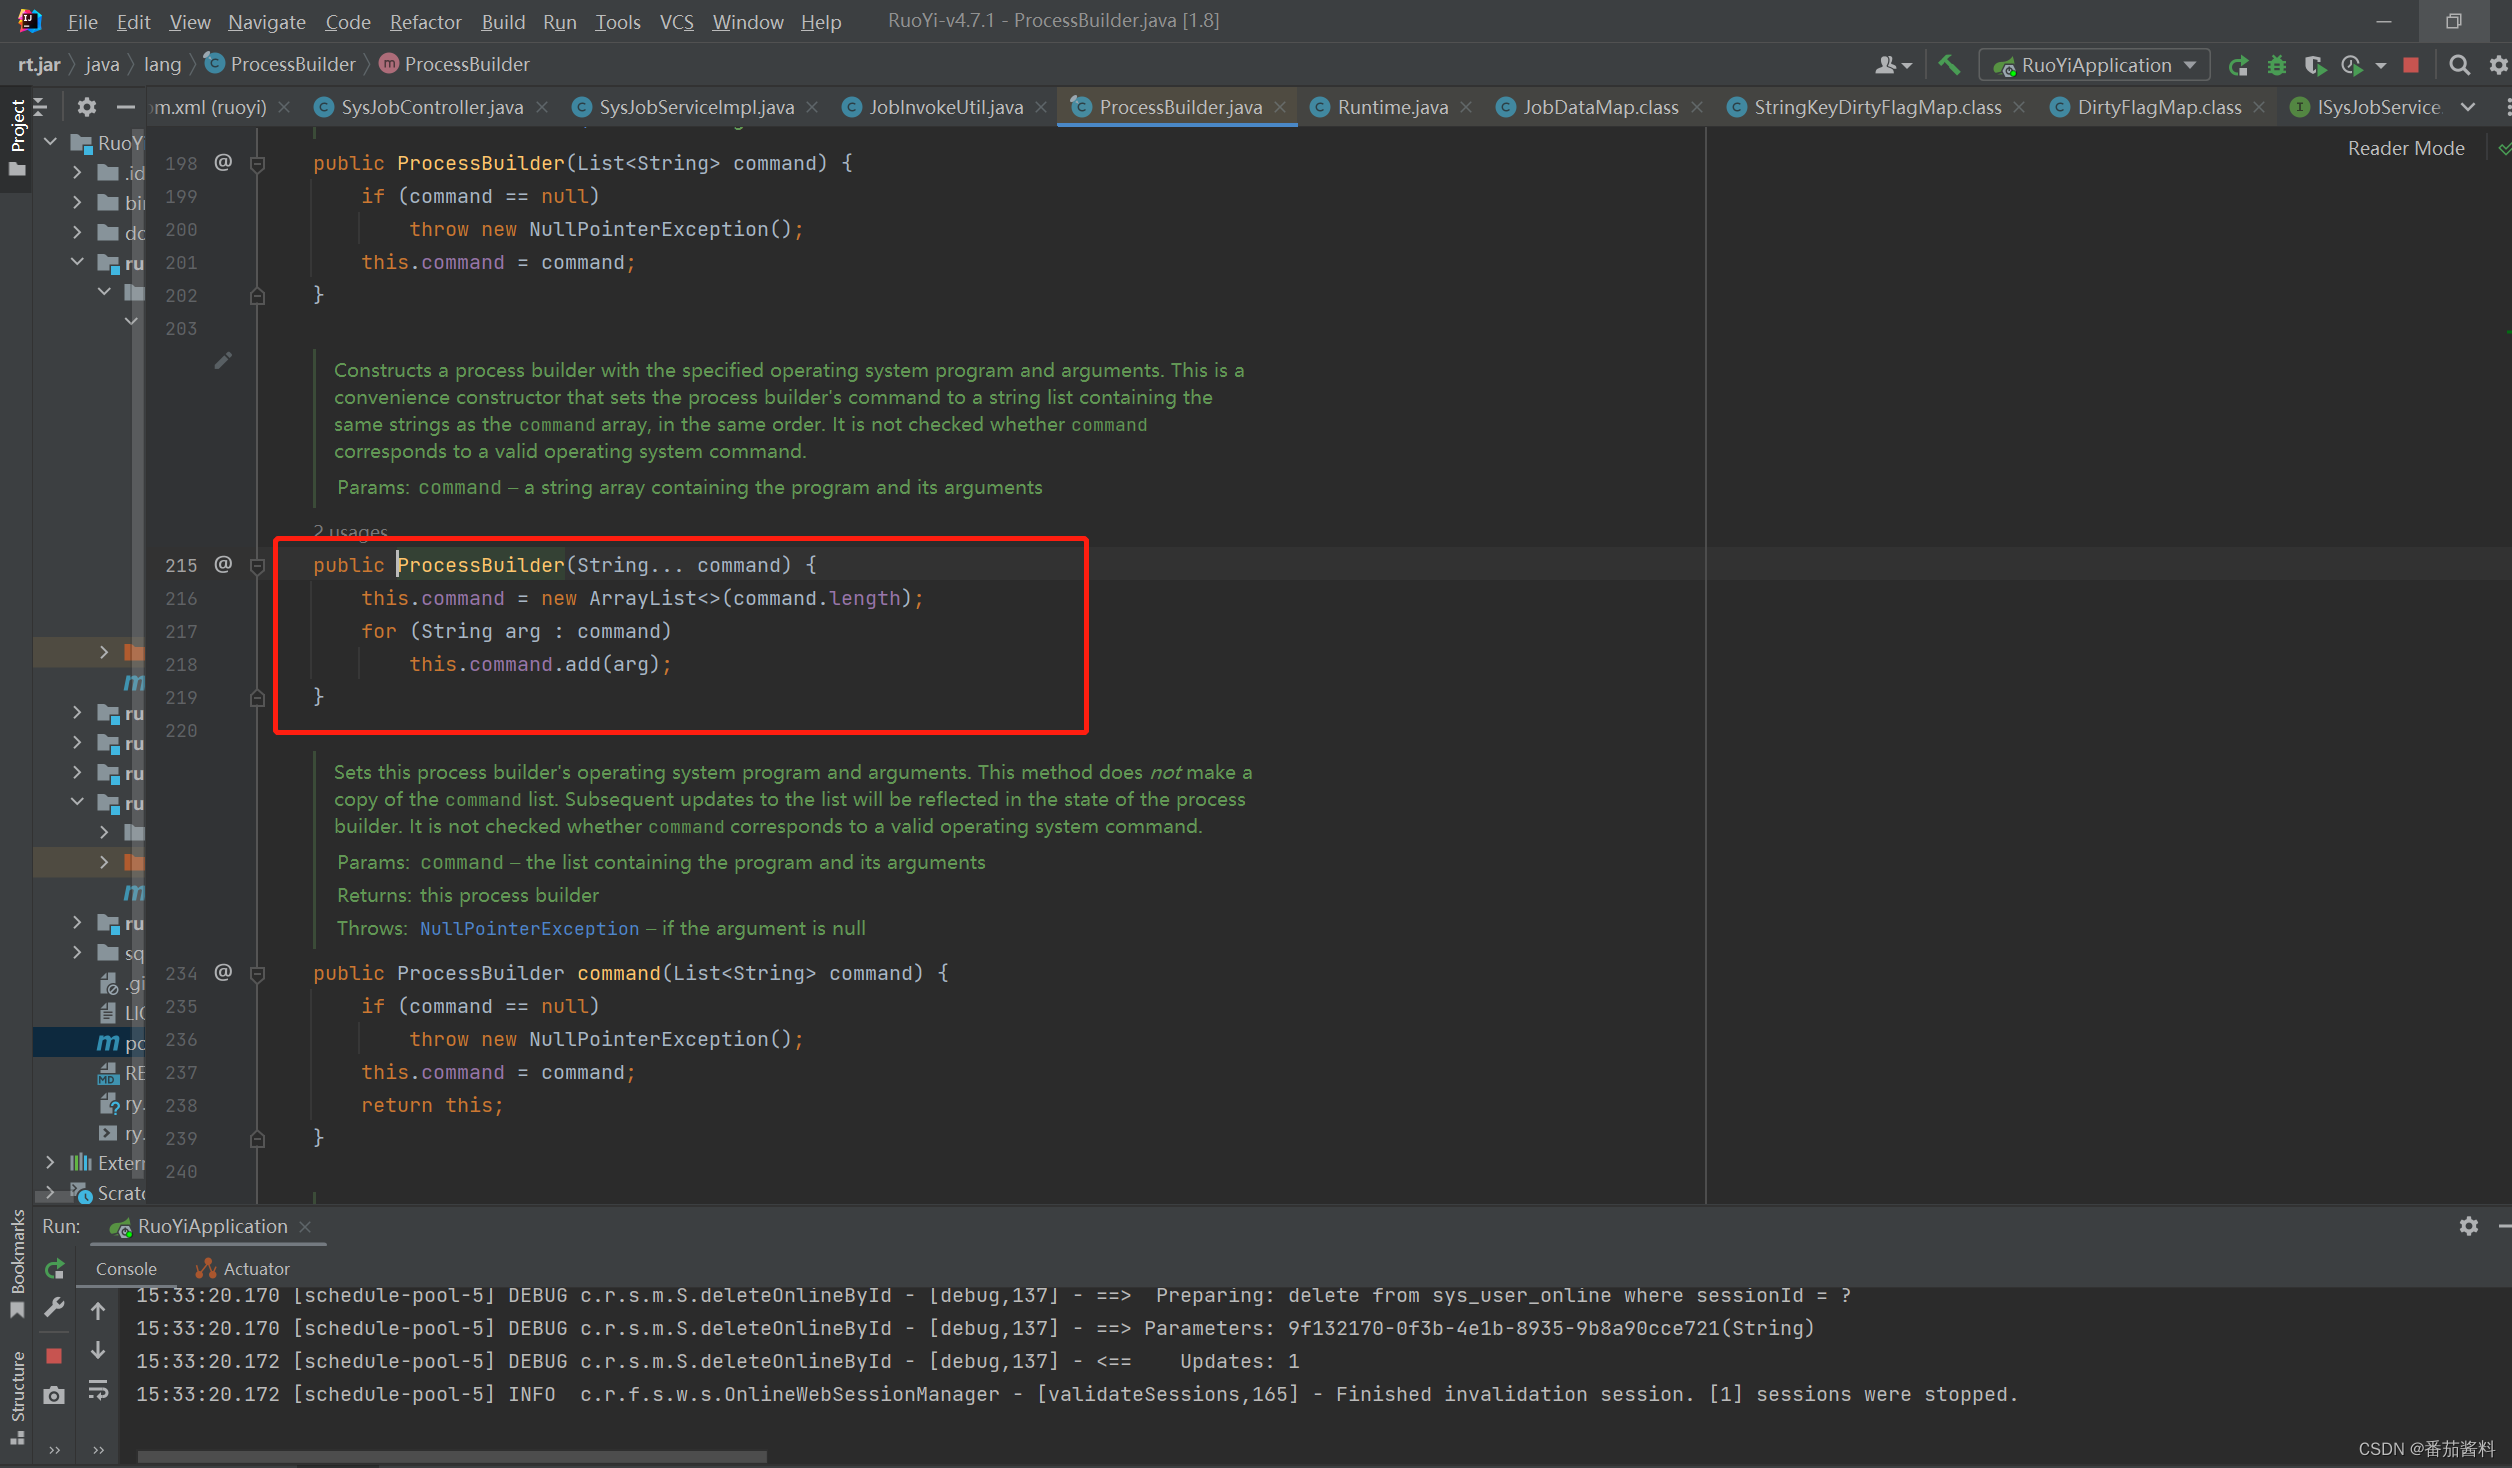
Task: Click the inspection checkmark widget near Reader Mode
Action: (x=2503, y=148)
